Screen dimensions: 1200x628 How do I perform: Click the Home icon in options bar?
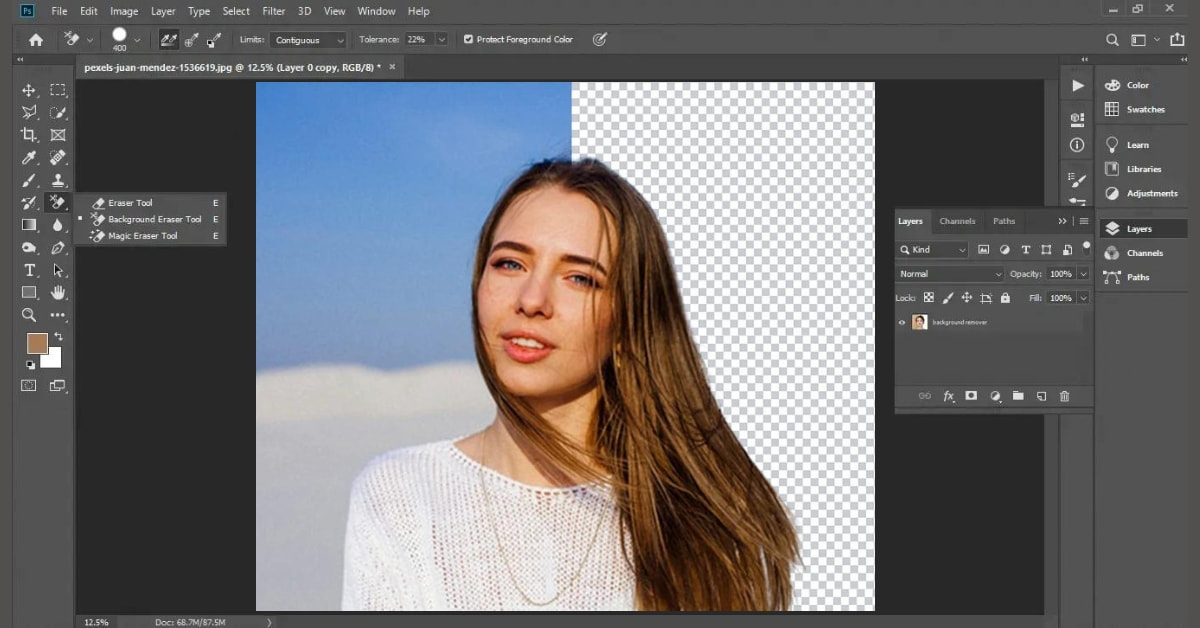click(36, 40)
